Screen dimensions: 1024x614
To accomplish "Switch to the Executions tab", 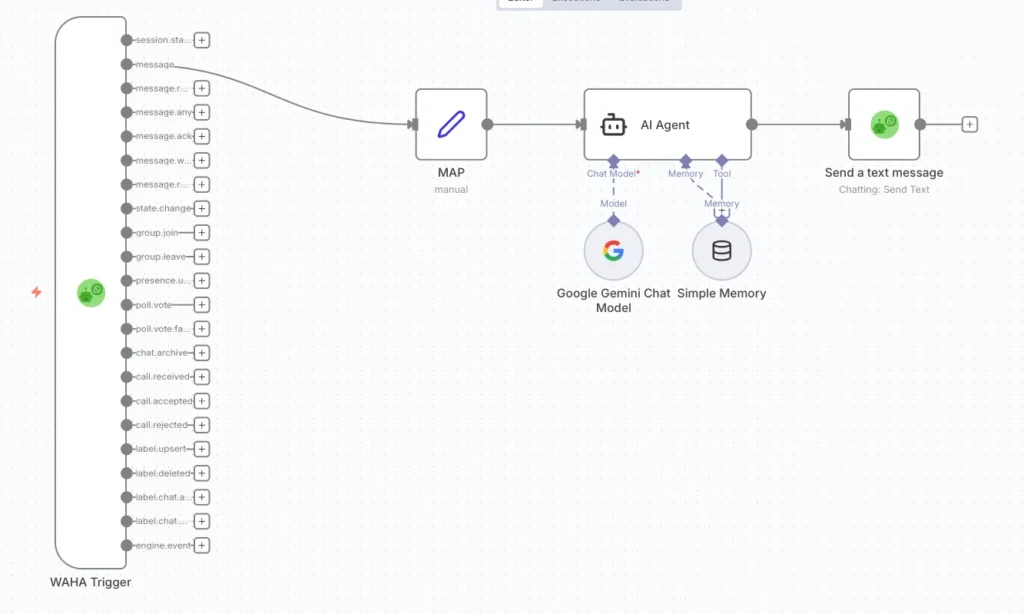I will [576, 3].
